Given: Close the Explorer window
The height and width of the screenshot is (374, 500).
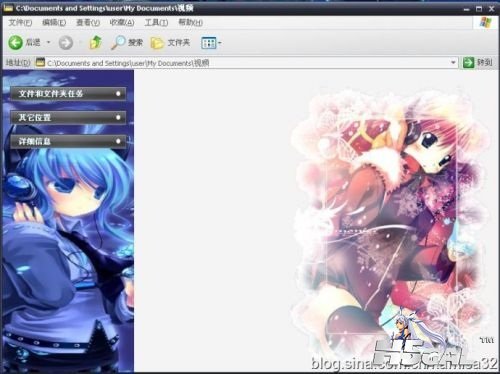Looking at the screenshot, I should tap(491, 9).
